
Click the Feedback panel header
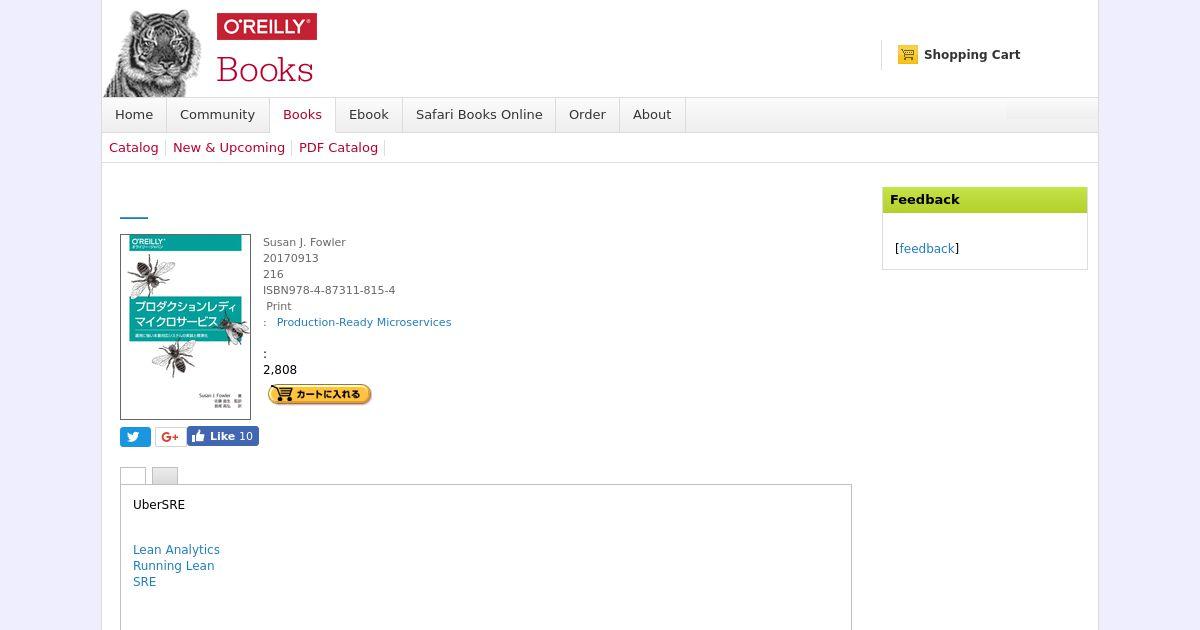[985, 200]
